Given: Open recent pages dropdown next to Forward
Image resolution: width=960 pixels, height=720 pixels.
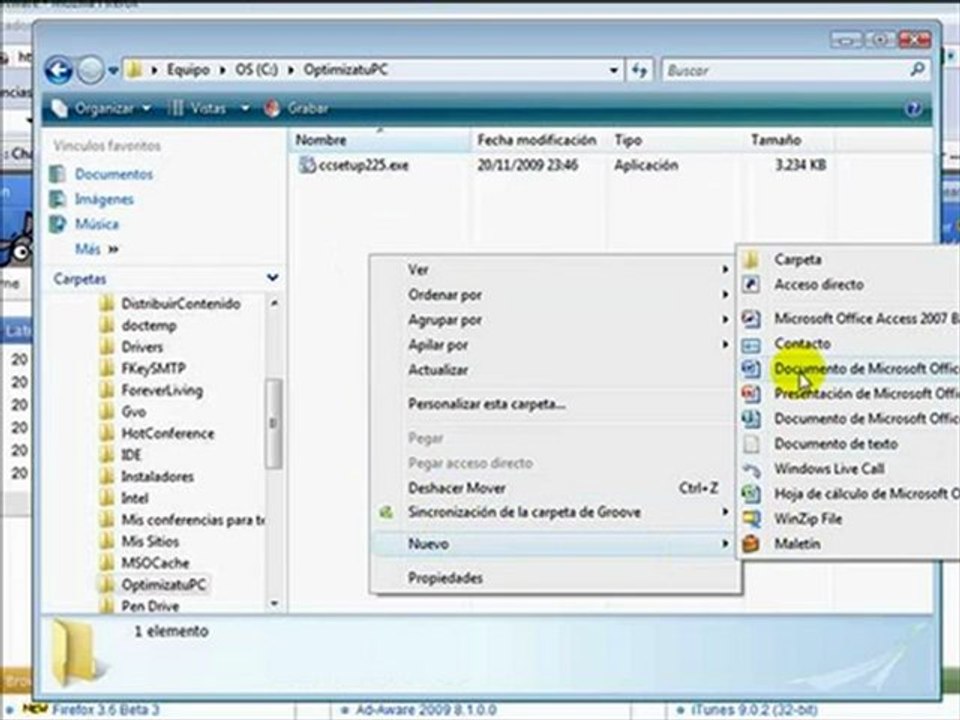Looking at the screenshot, I should click(113, 71).
